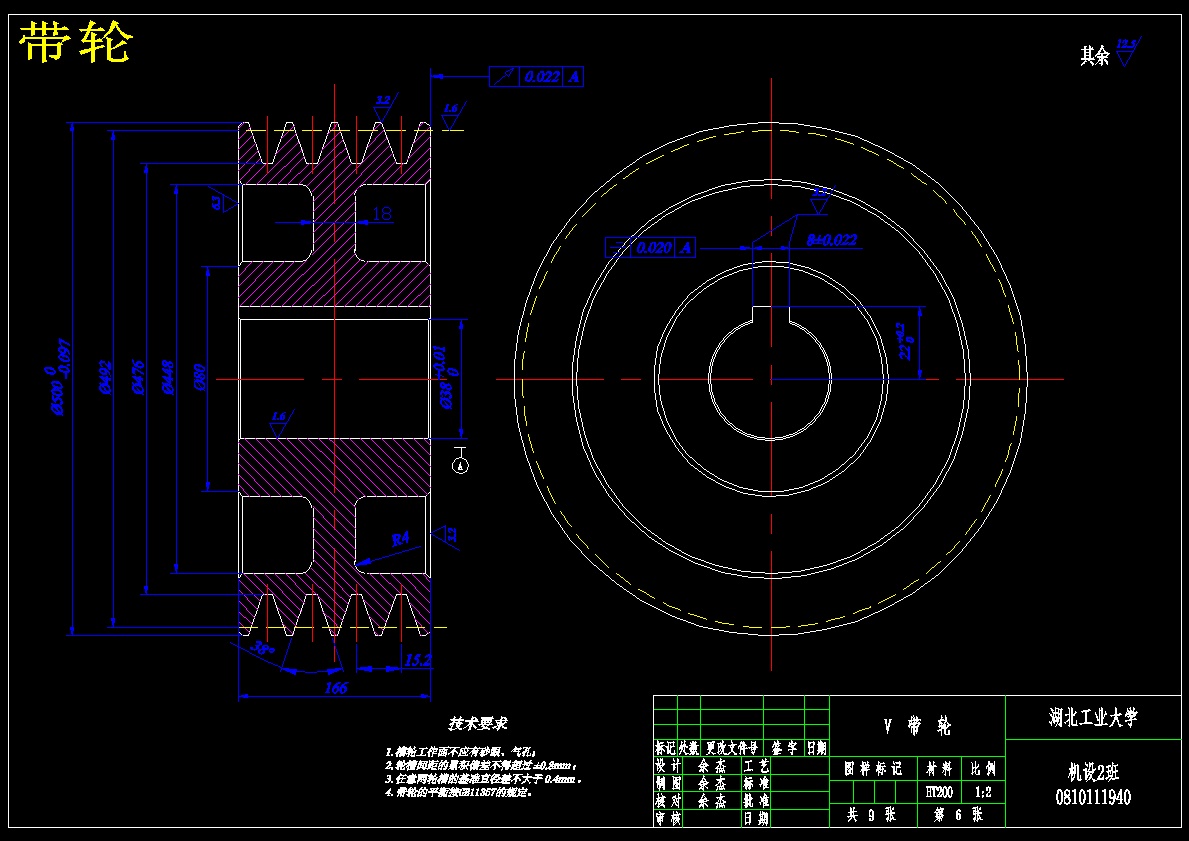Click the 38° groove angle dimension

[x=263, y=648]
